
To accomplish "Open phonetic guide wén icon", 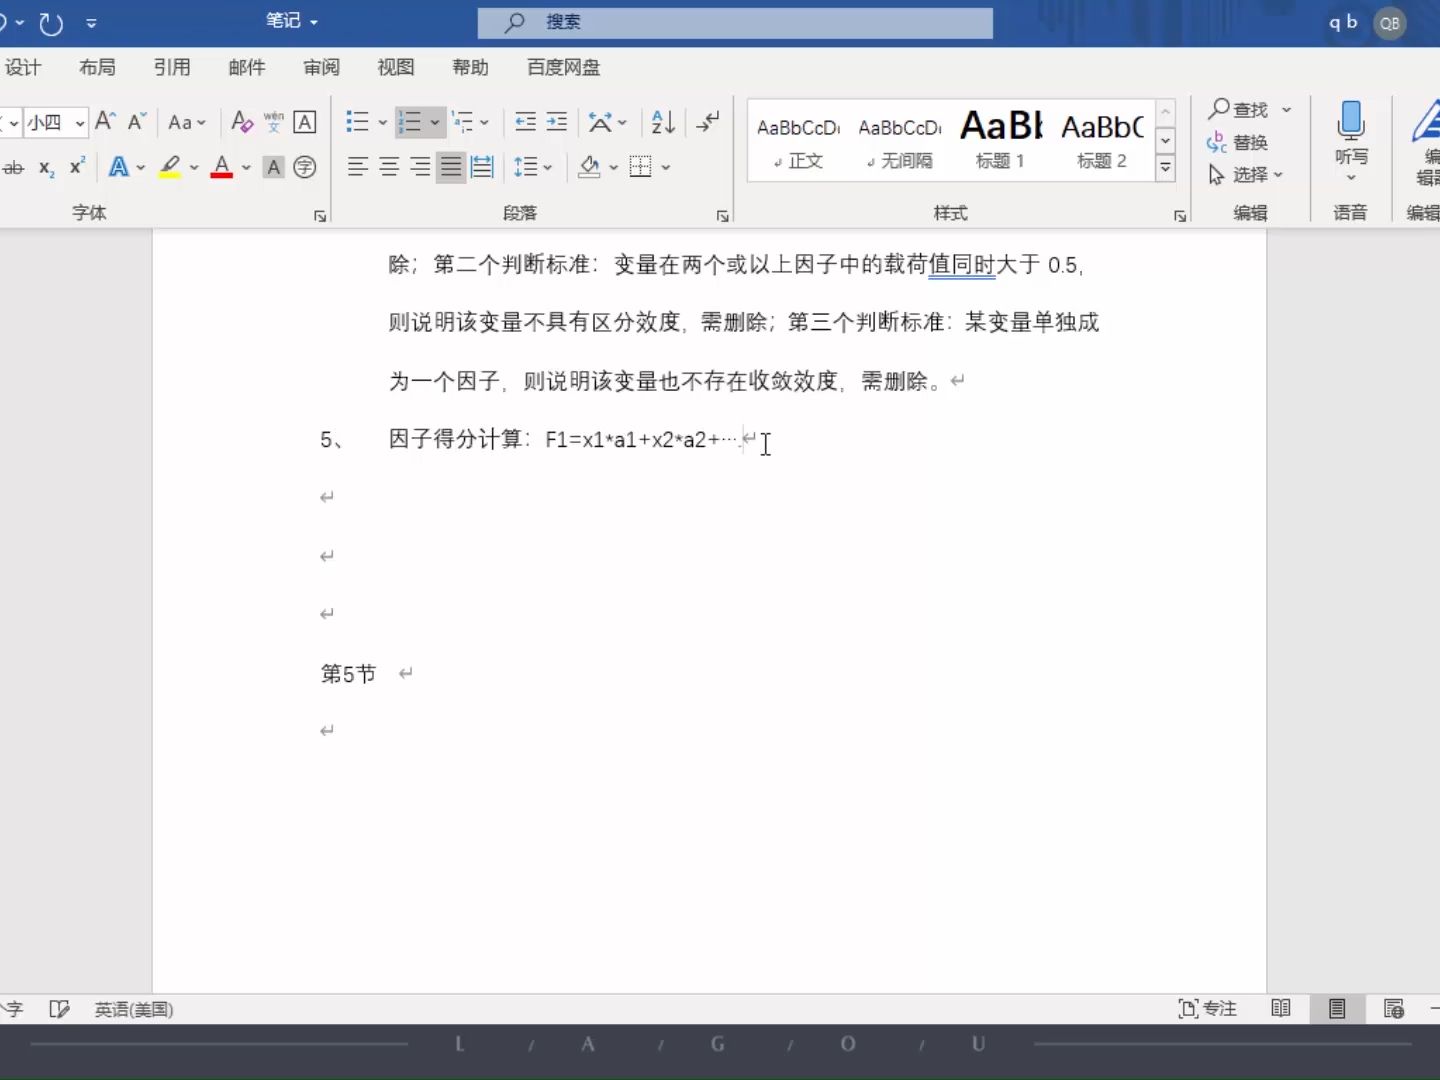I will click(274, 122).
